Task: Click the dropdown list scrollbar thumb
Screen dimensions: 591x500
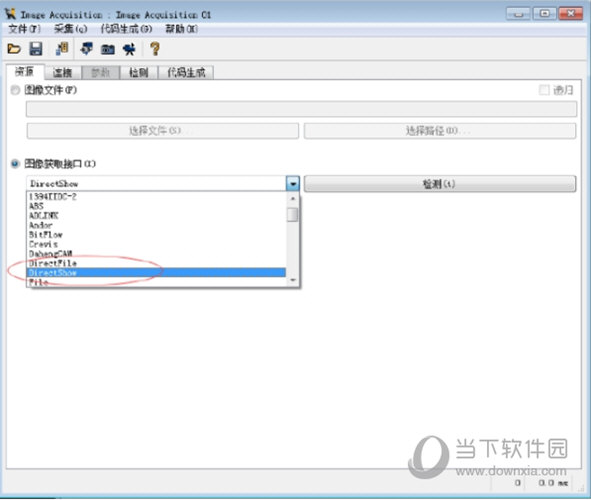Action: [x=292, y=215]
